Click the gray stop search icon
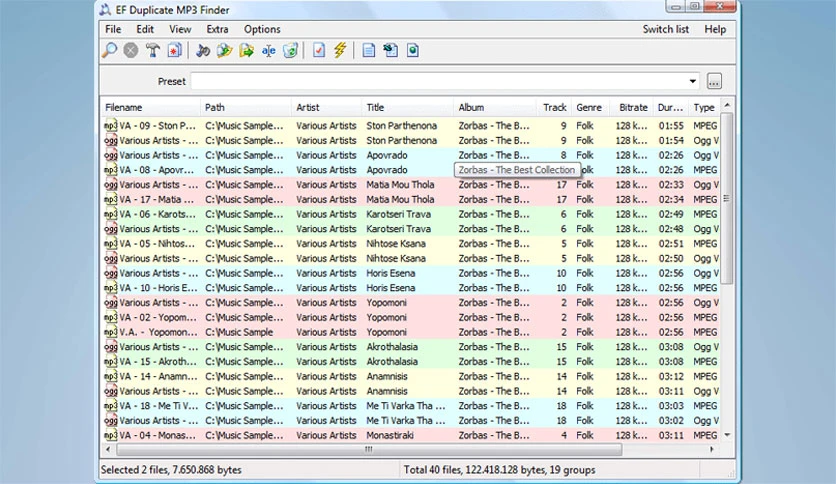836x484 pixels. tap(131, 51)
